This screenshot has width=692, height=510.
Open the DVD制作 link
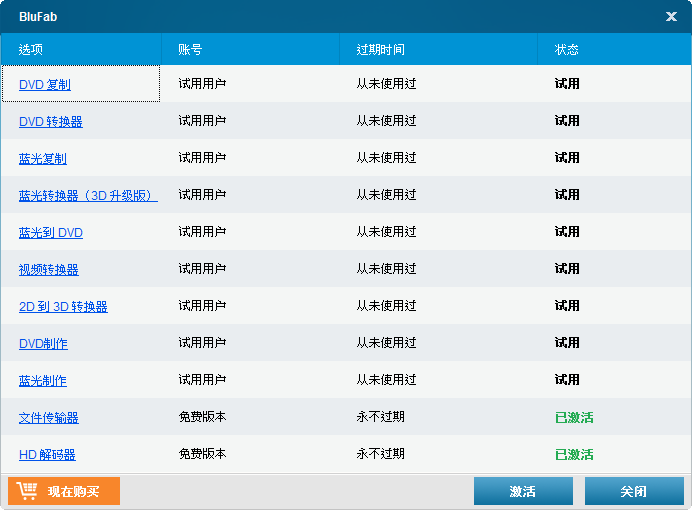(x=43, y=344)
